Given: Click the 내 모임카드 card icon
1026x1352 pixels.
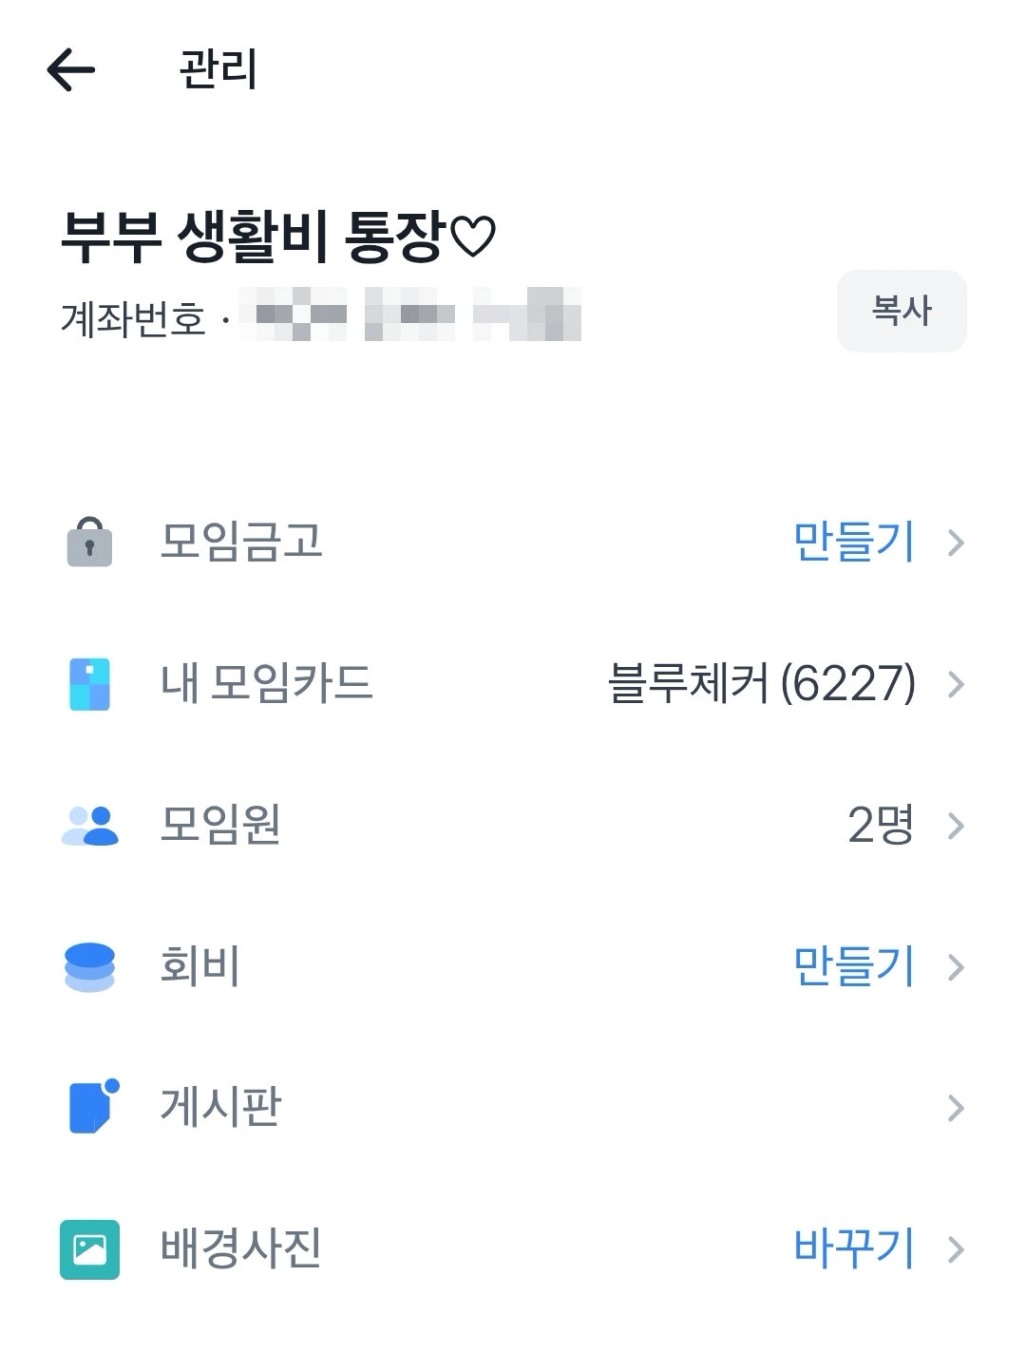Looking at the screenshot, I should [89, 685].
